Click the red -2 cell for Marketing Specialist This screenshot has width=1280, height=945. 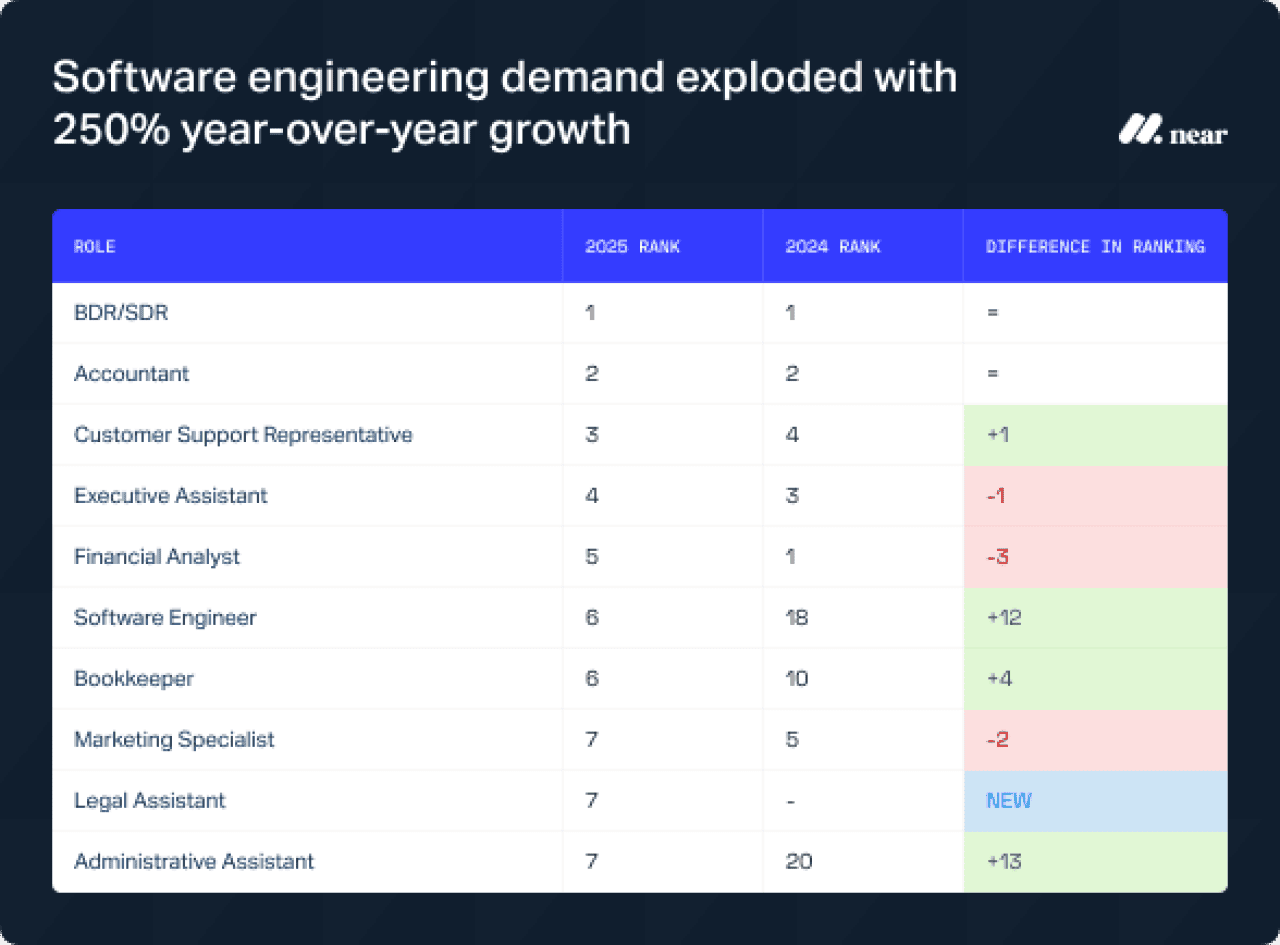pyautogui.click(x=996, y=739)
